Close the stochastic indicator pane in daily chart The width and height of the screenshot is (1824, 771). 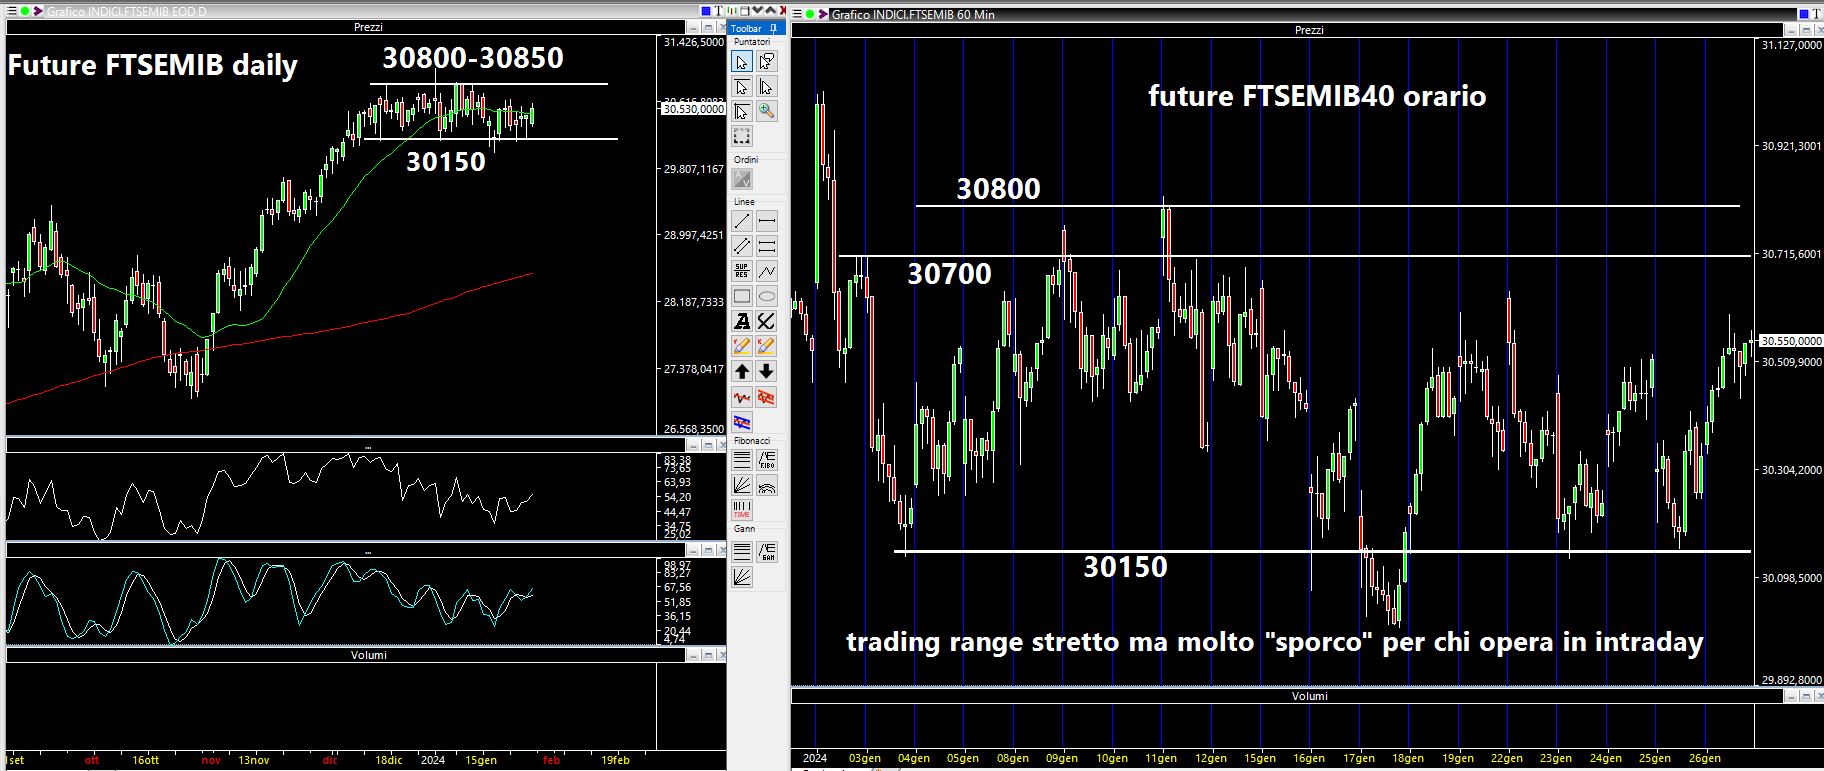722,550
